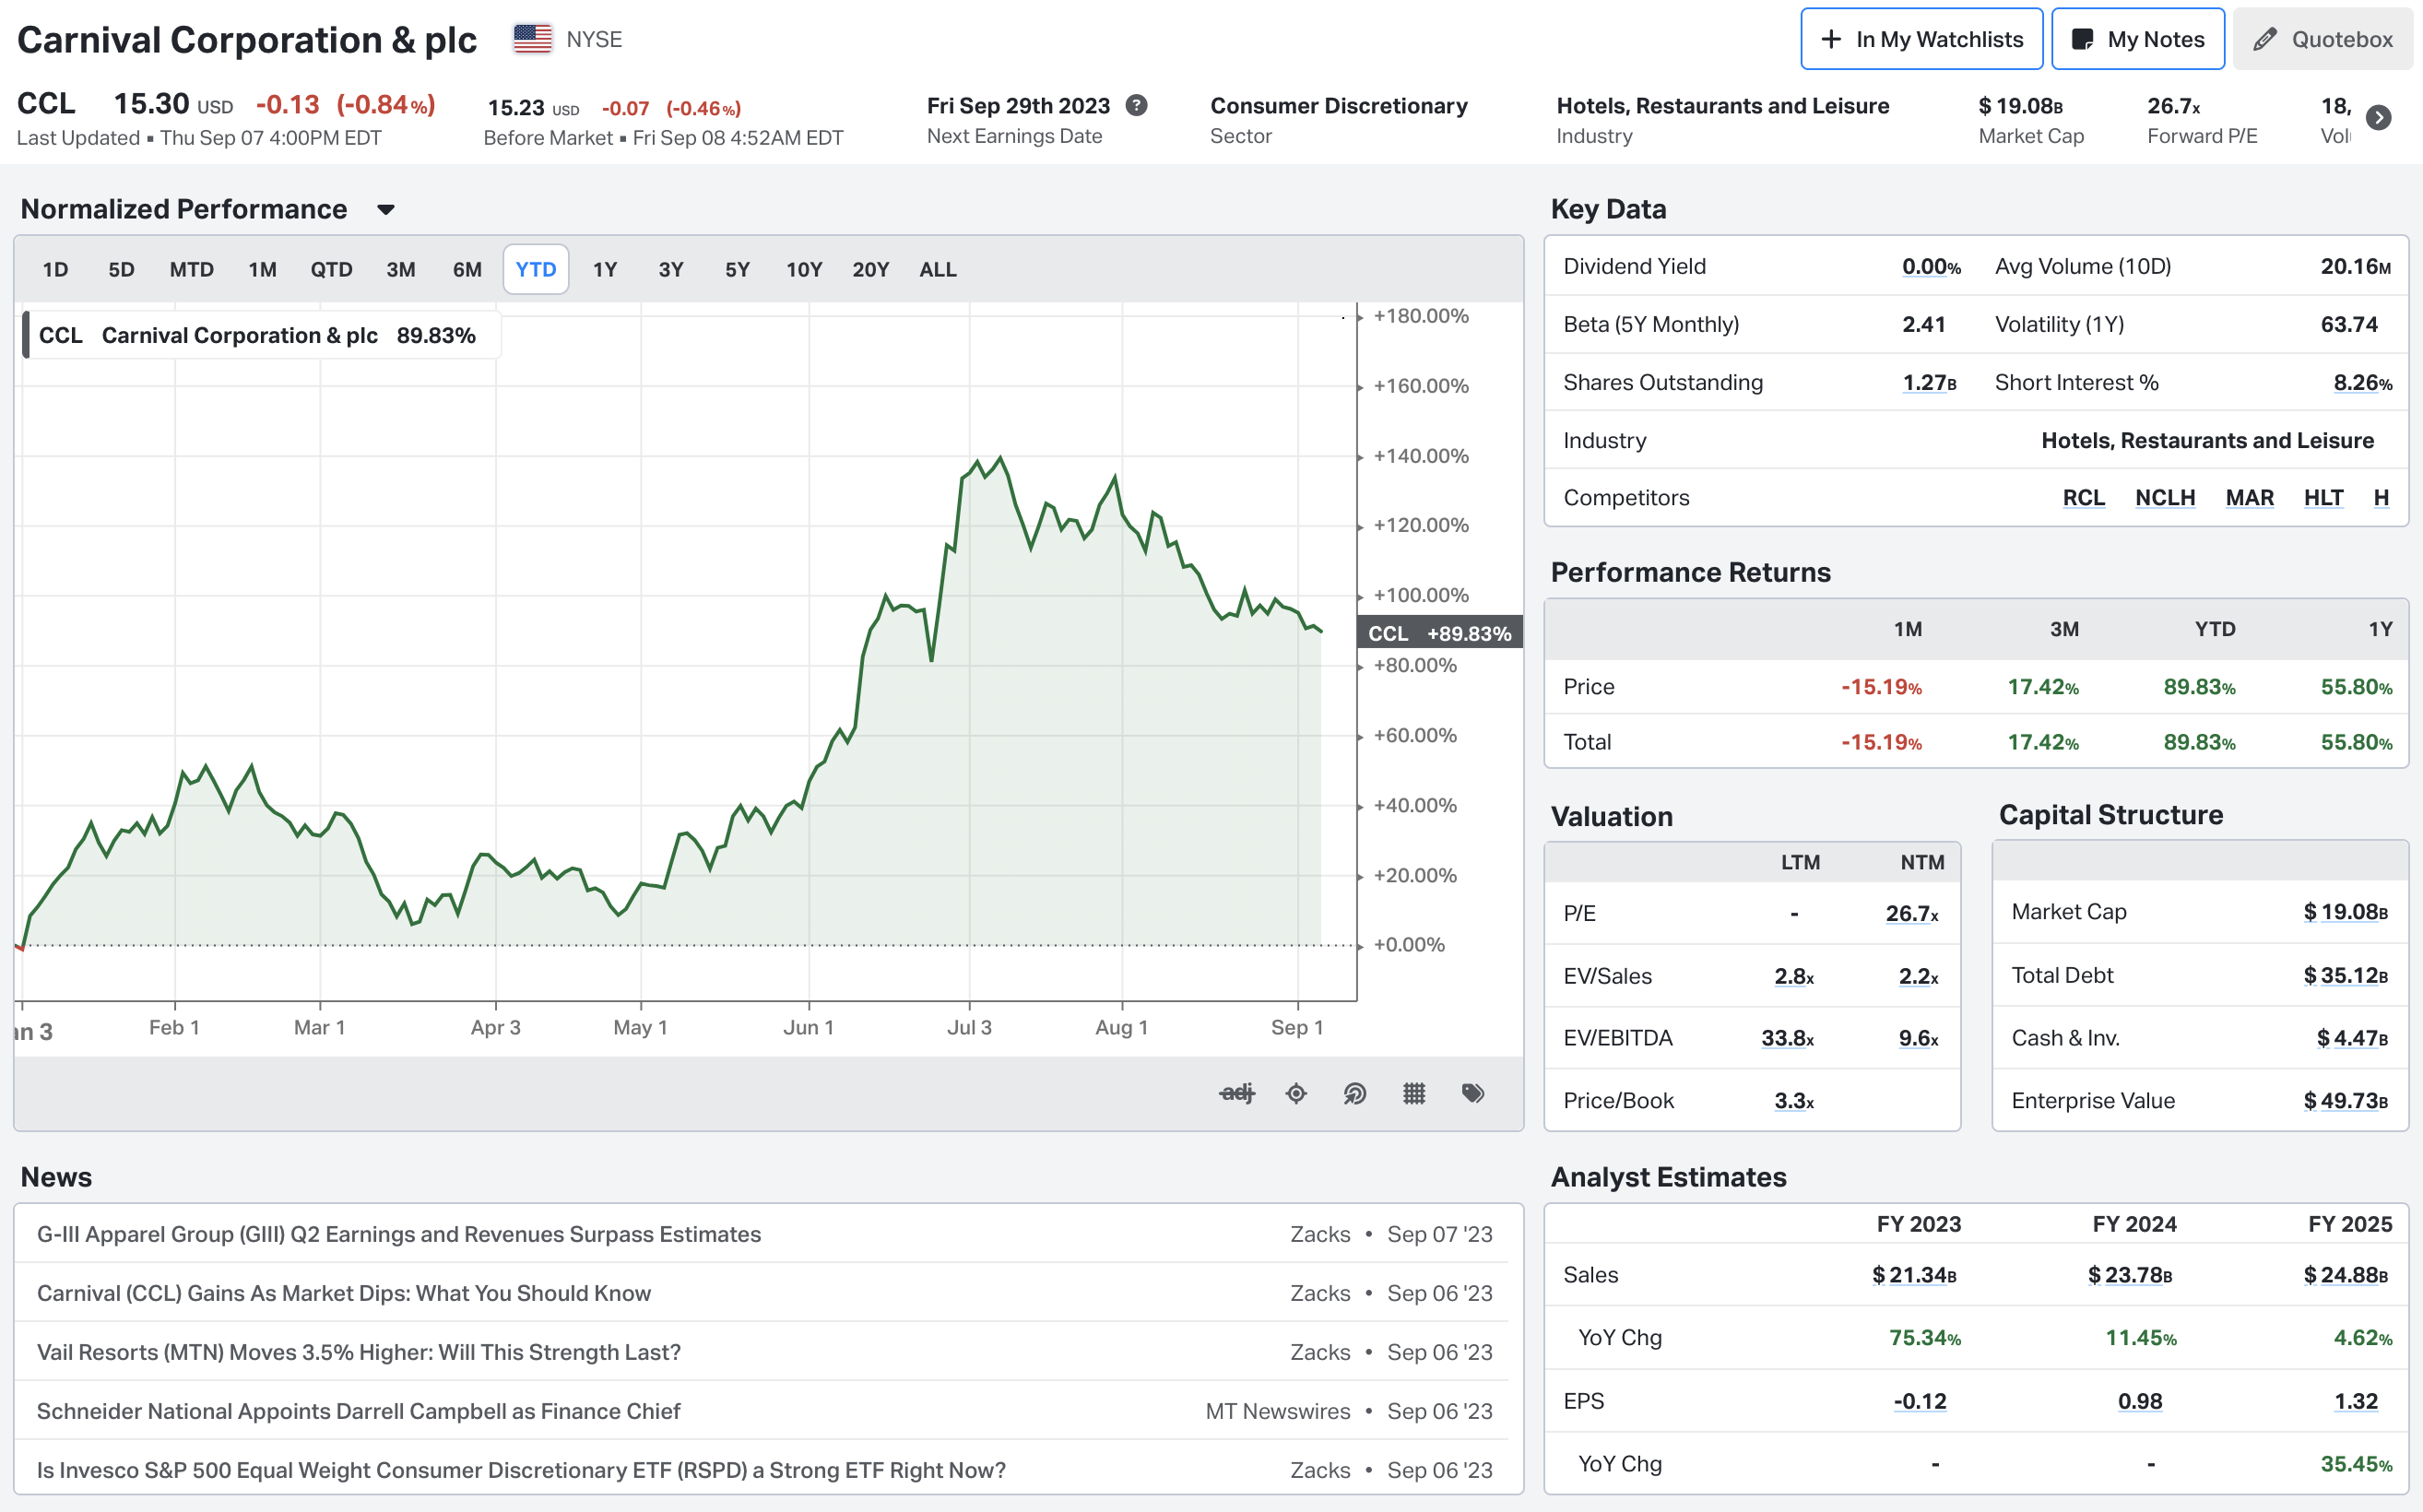2423x1512 pixels.
Task: Click the Beta (5Y Monthly) value 2.41
Action: point(1923,324)
